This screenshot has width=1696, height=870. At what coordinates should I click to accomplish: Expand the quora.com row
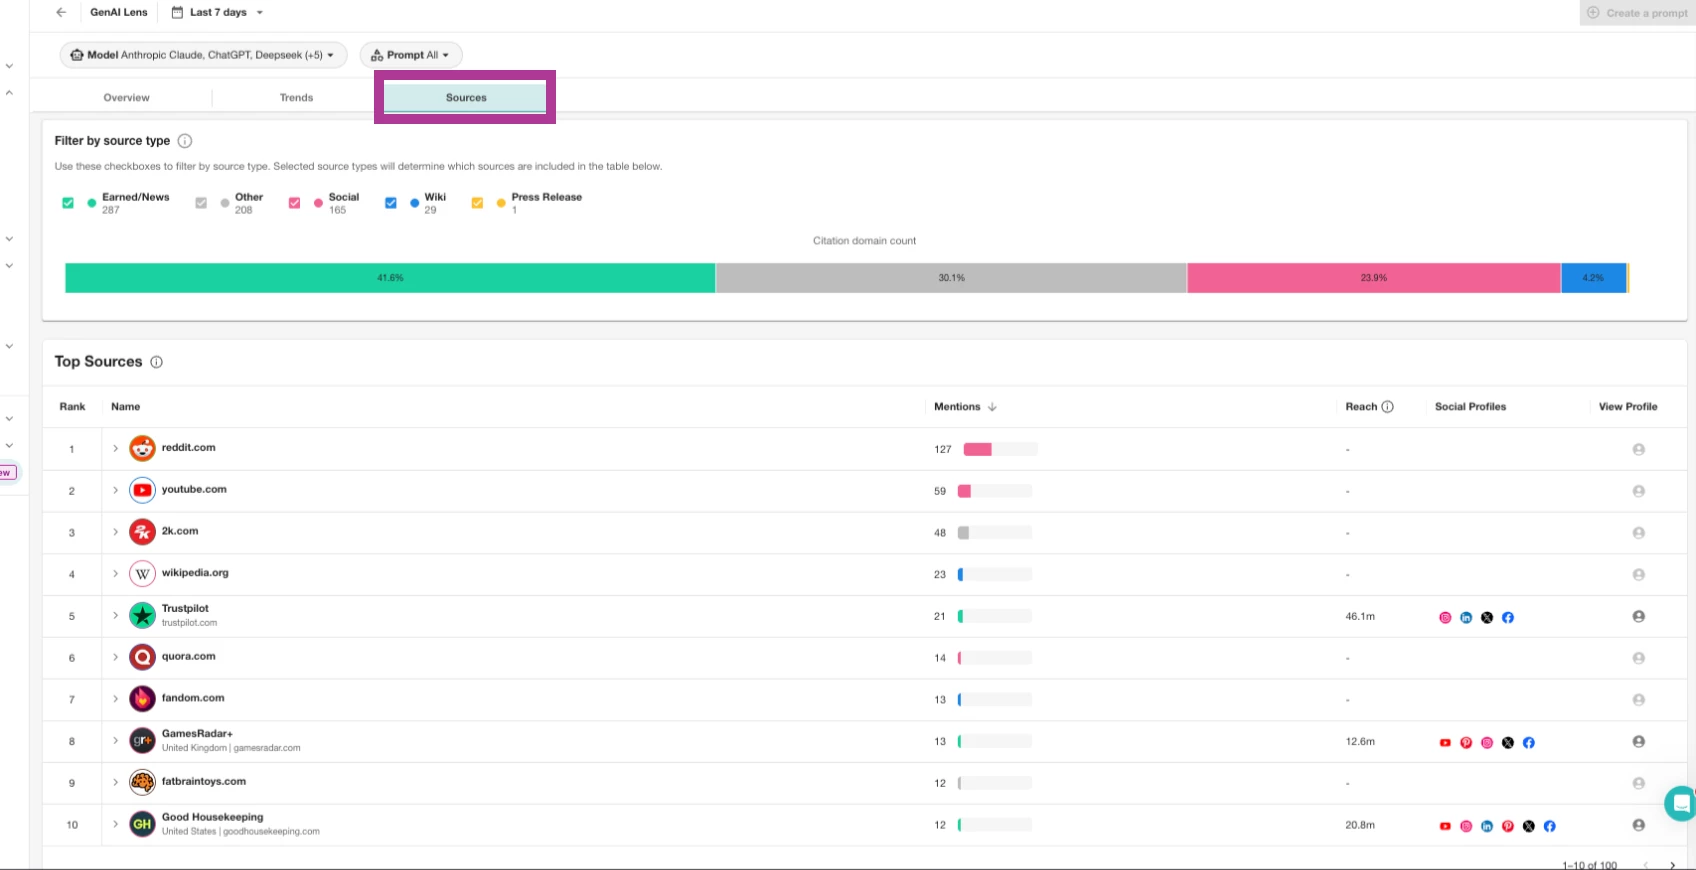pyautogui.click(x=115, y=657)
